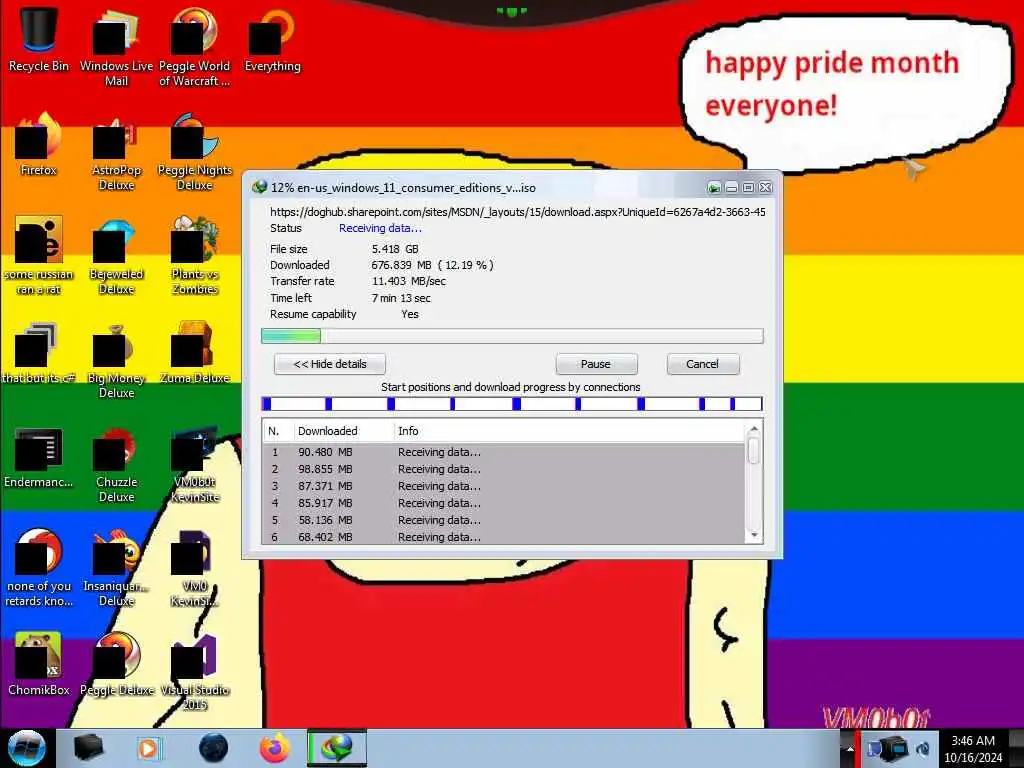Image resolution: width=1024 pixels, height=768 pixels.
Task: Click the connections list scrollbar thumb
Action: [754, 451]
